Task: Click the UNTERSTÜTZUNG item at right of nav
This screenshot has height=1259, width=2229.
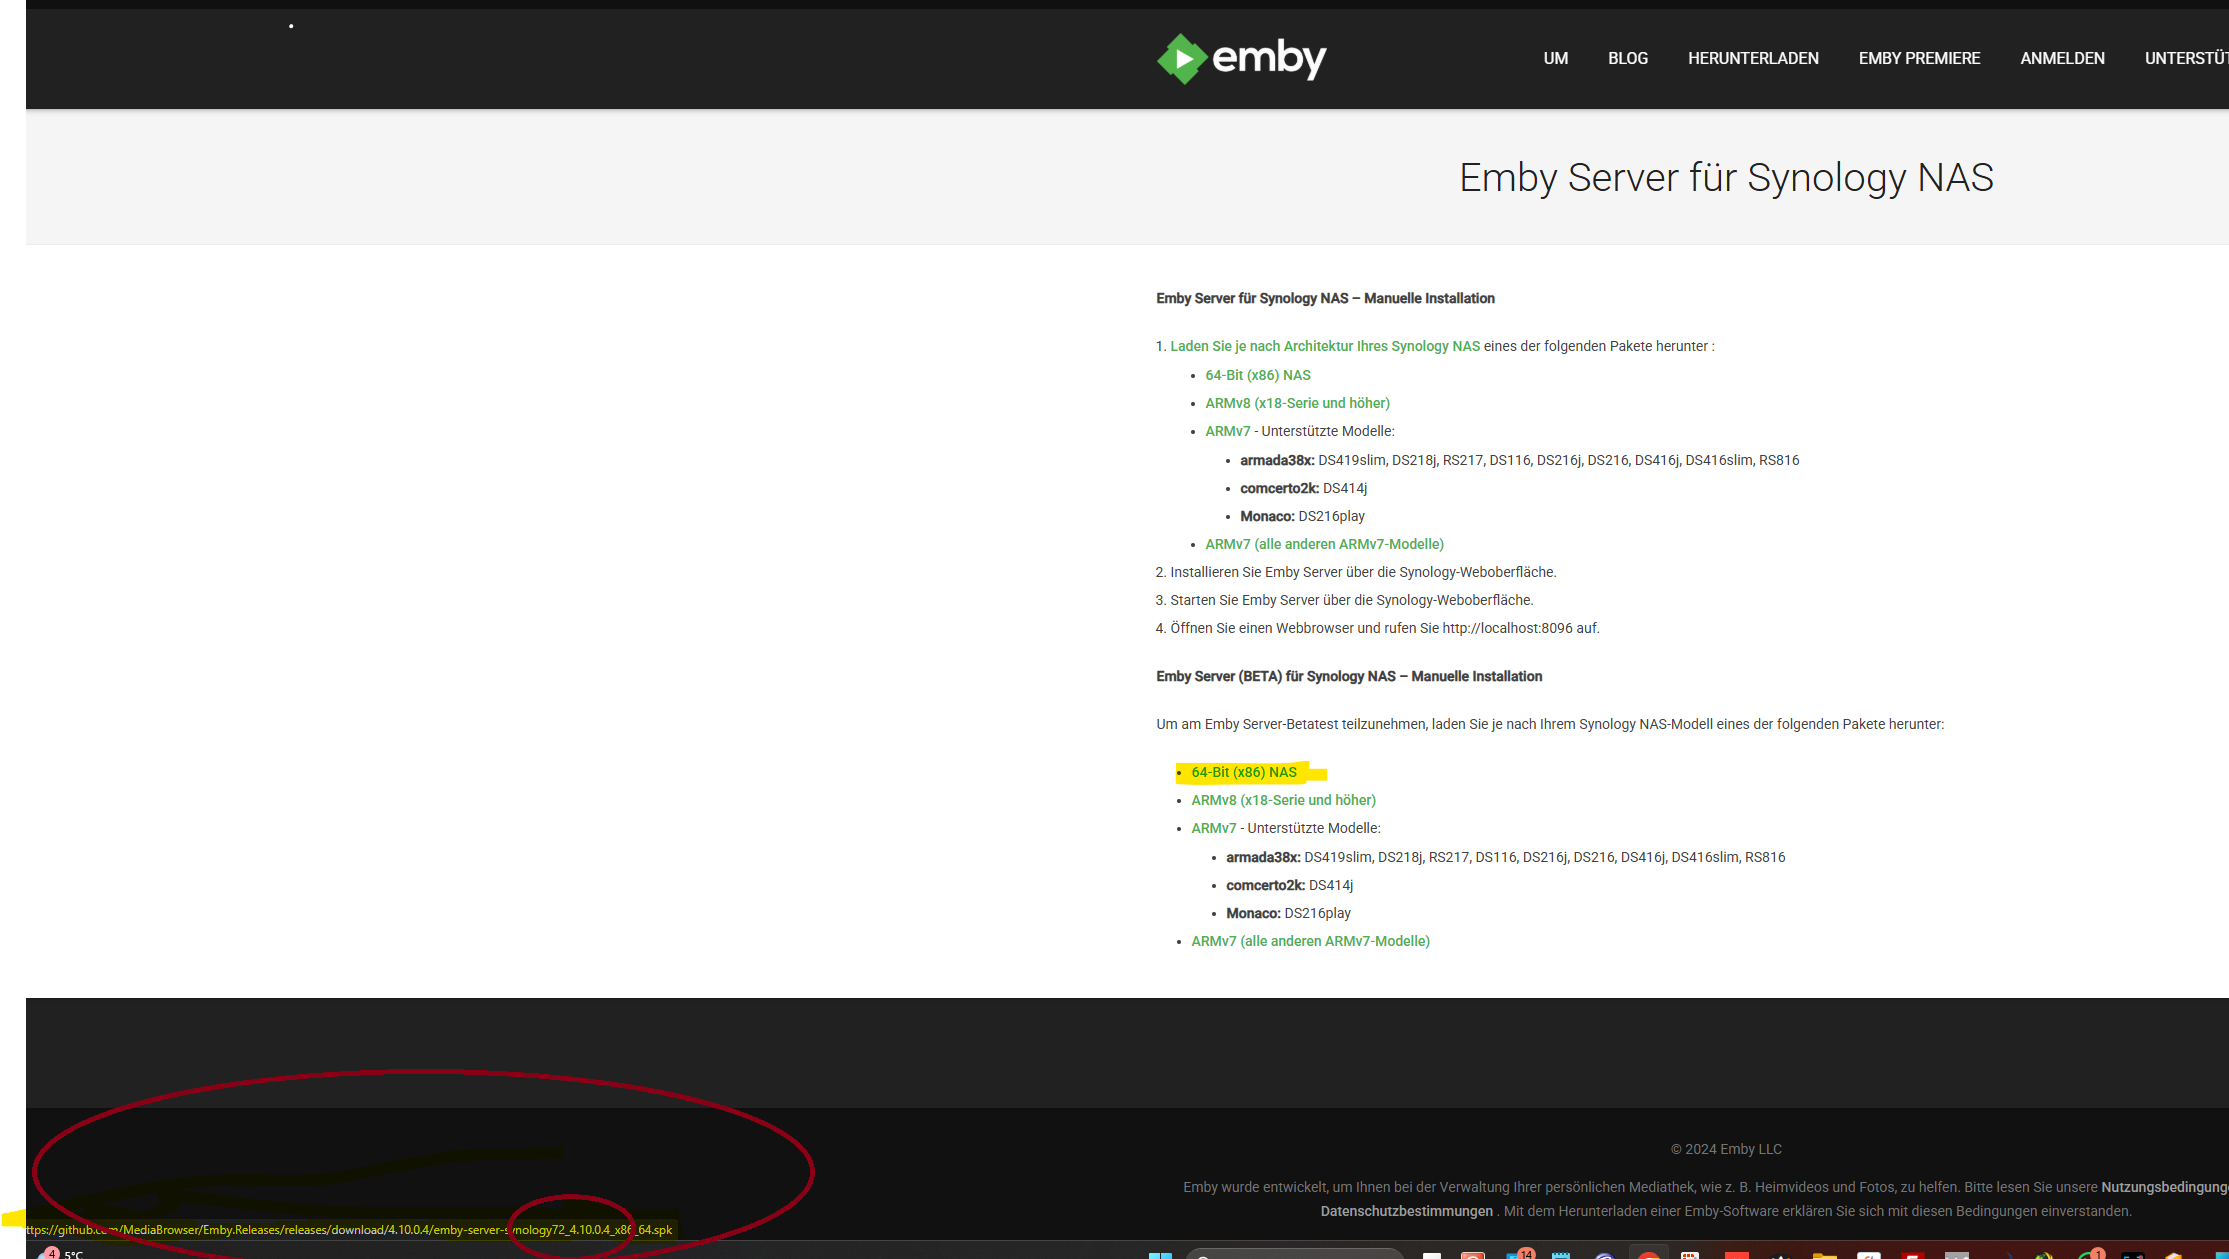Action: (x=2186, y=58)
